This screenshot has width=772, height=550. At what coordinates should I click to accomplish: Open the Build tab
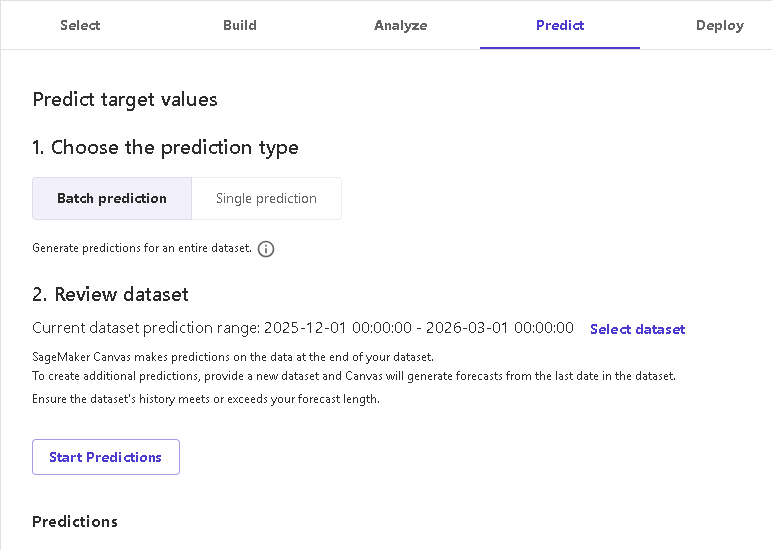coord(240,25)
